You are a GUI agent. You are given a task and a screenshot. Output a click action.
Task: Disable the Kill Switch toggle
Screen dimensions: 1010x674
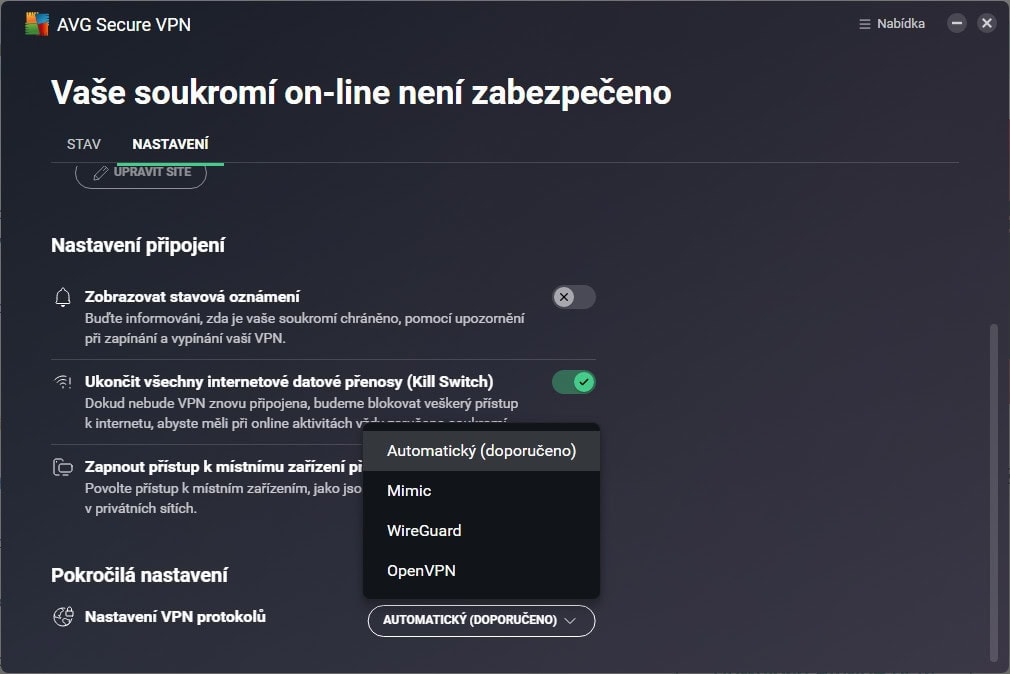(574, 382)
